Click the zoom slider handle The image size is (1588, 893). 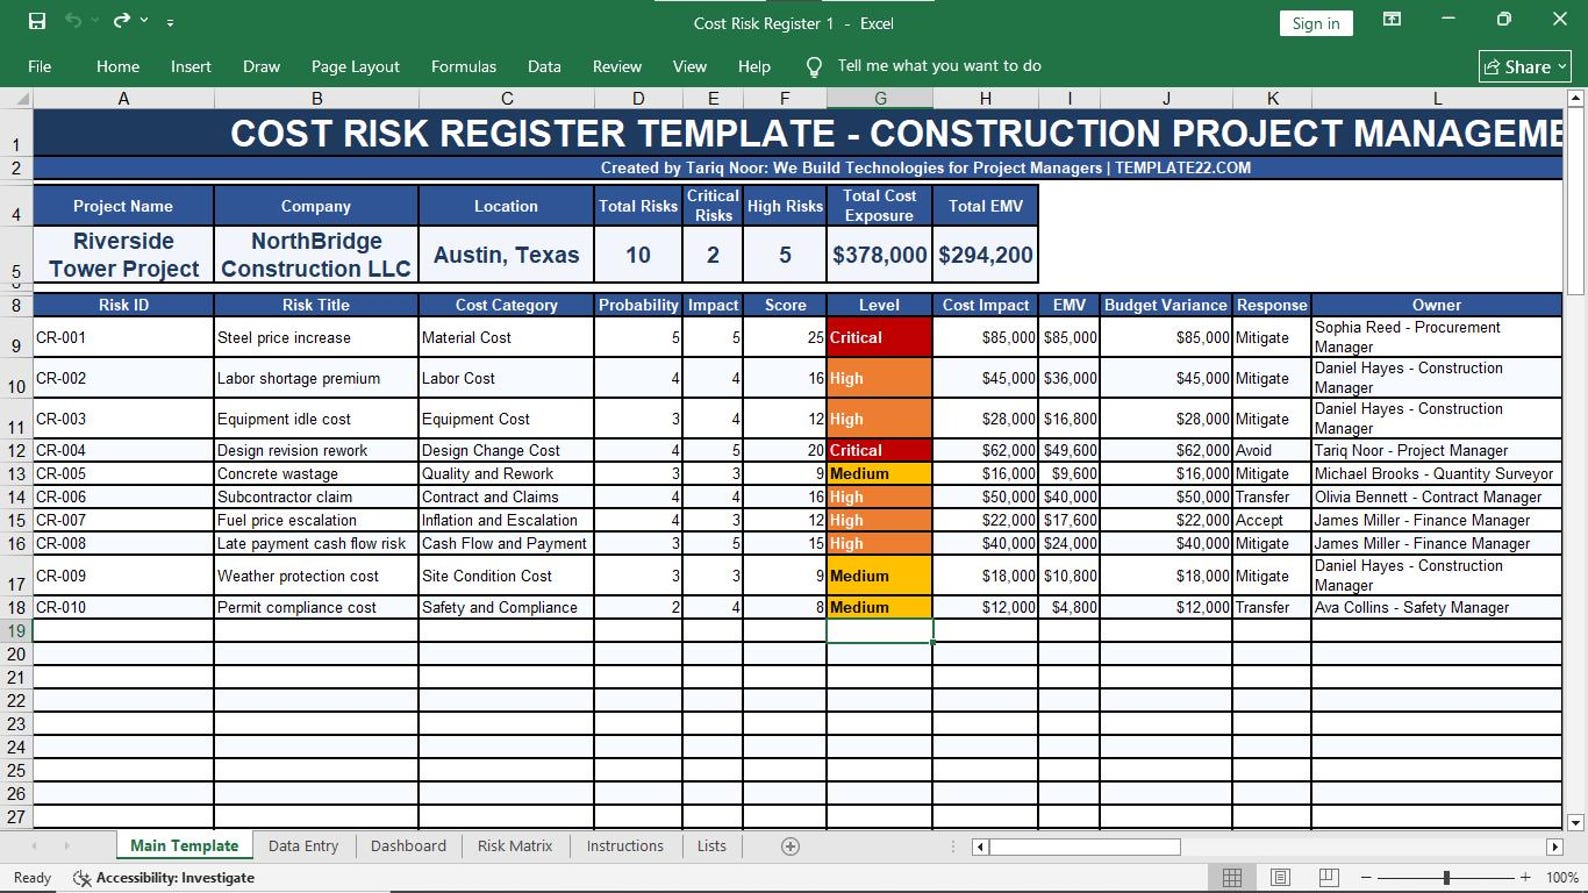[x=1446, y=878]
